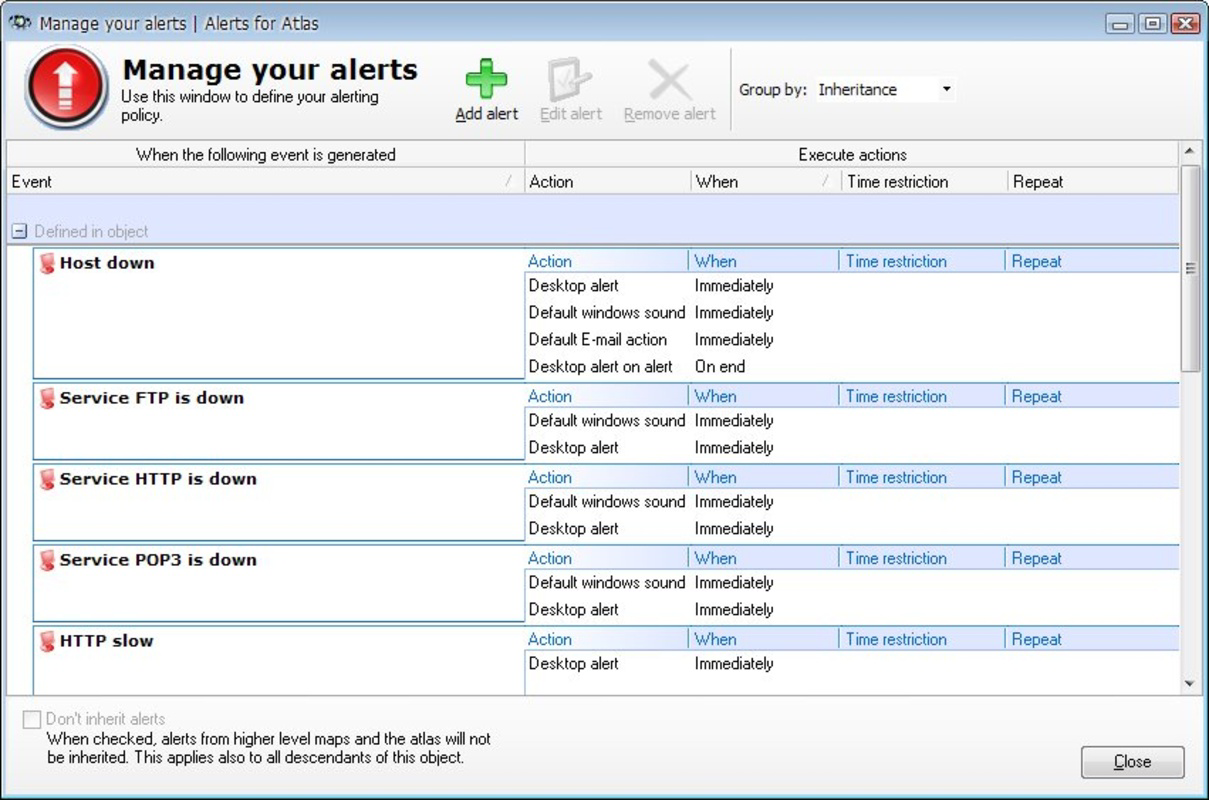Click the icon beside Service FTP is down
The image size is (1209, 800).
click(47, 398)
